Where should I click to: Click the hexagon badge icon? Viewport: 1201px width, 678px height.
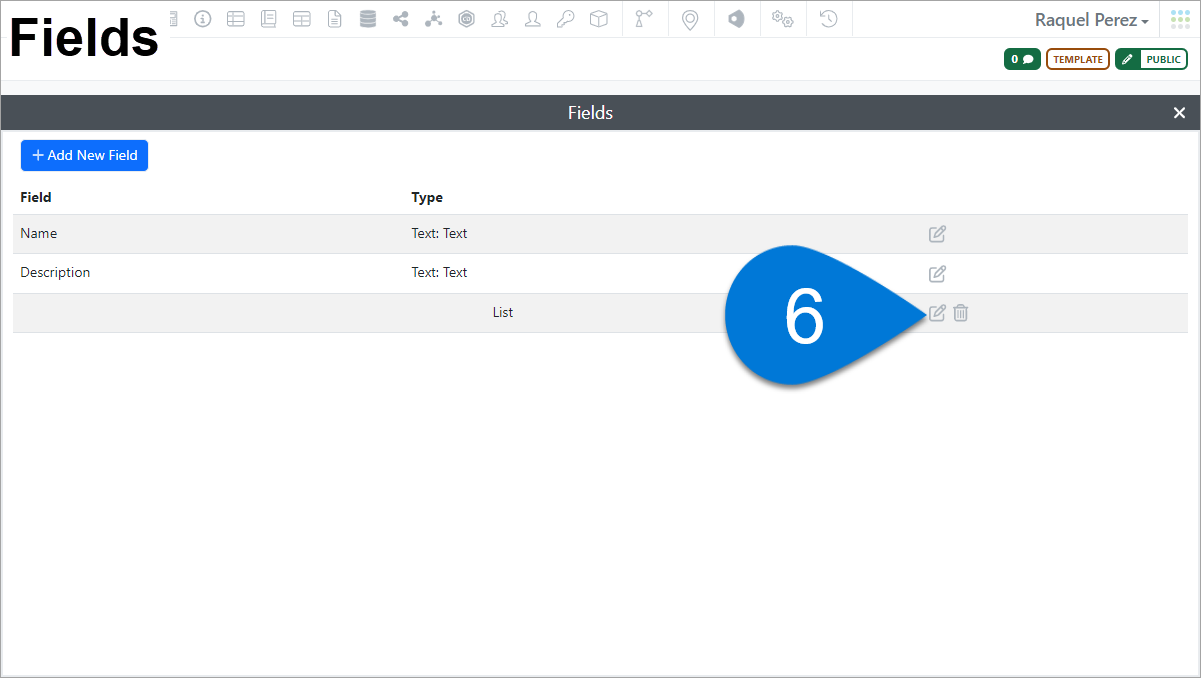coord(466,19)
